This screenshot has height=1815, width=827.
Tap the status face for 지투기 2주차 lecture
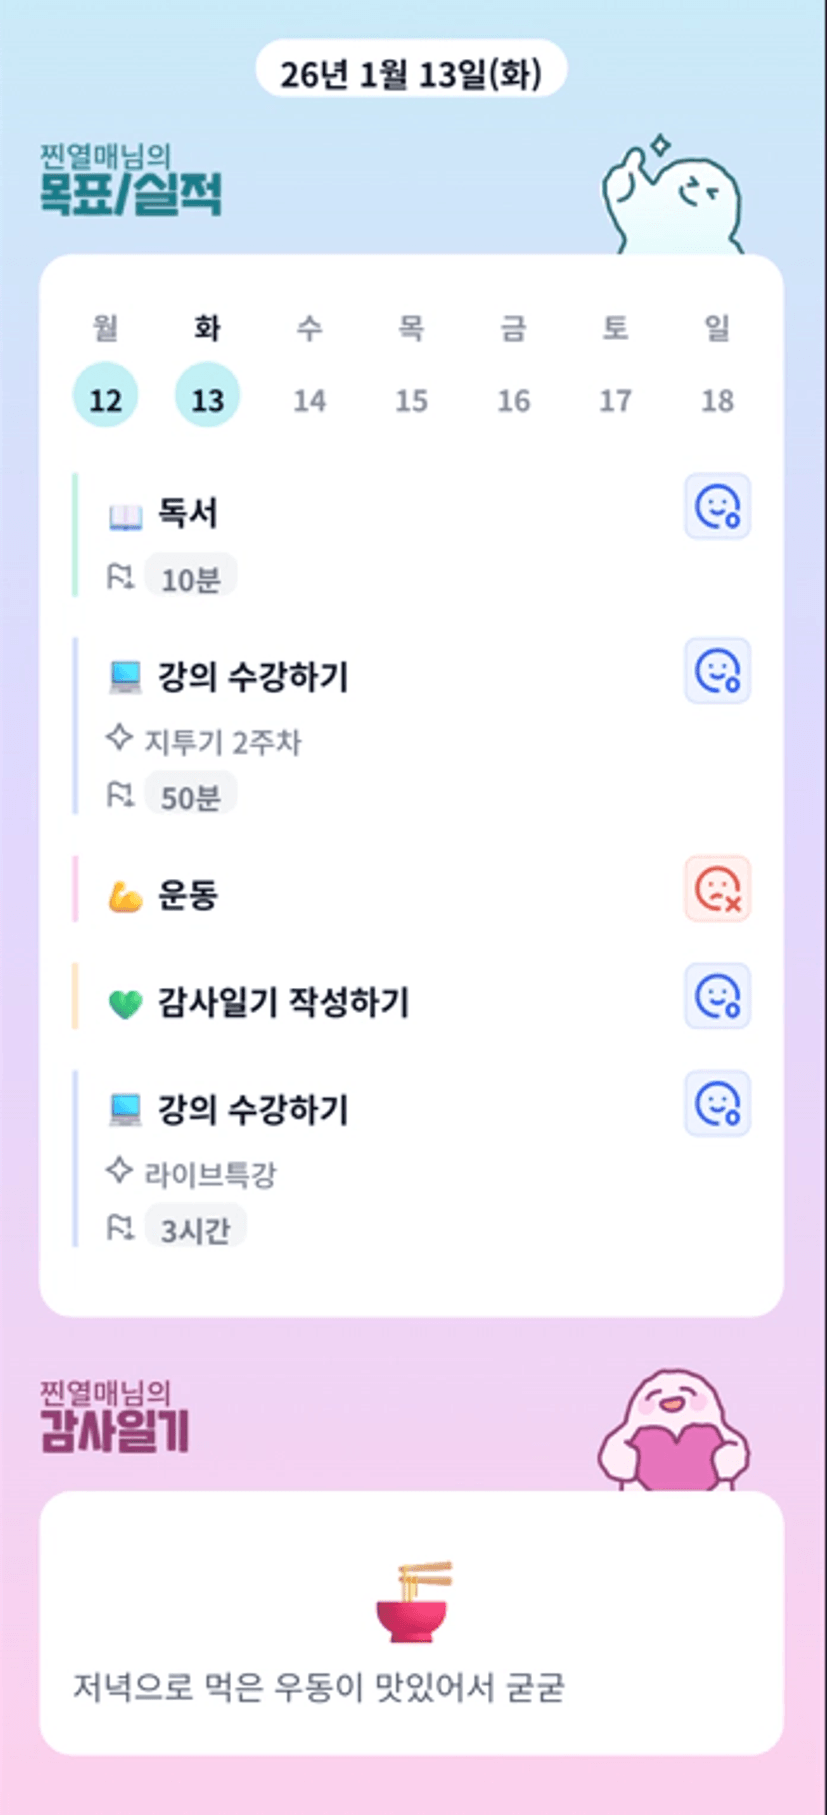717,671
